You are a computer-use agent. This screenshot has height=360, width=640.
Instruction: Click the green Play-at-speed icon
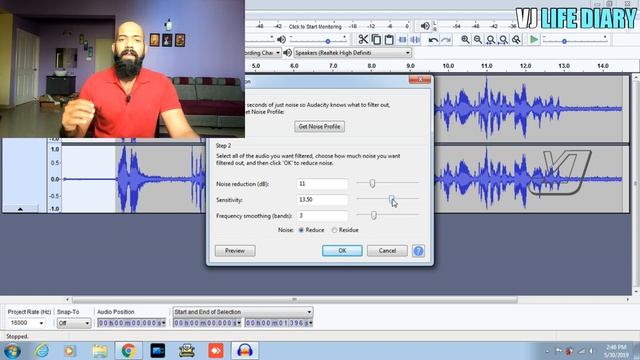coord(533,40)
